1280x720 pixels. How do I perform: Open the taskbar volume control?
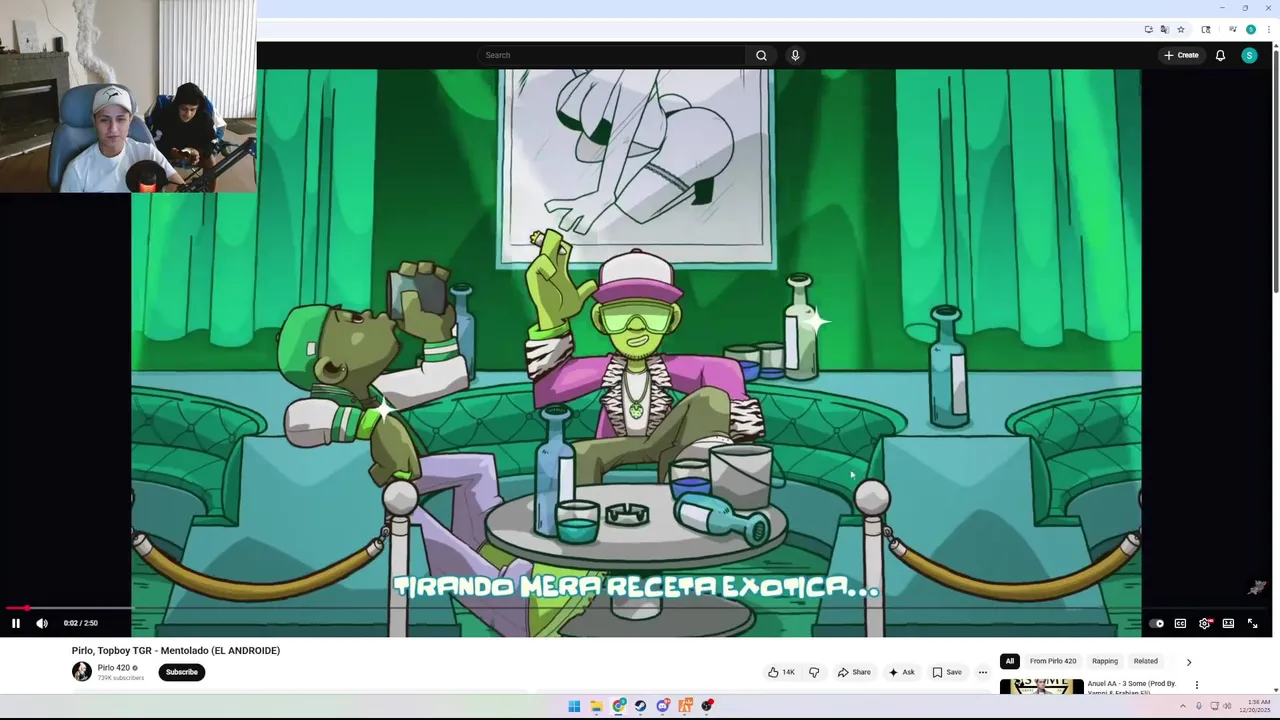[x=1227, y=706]
